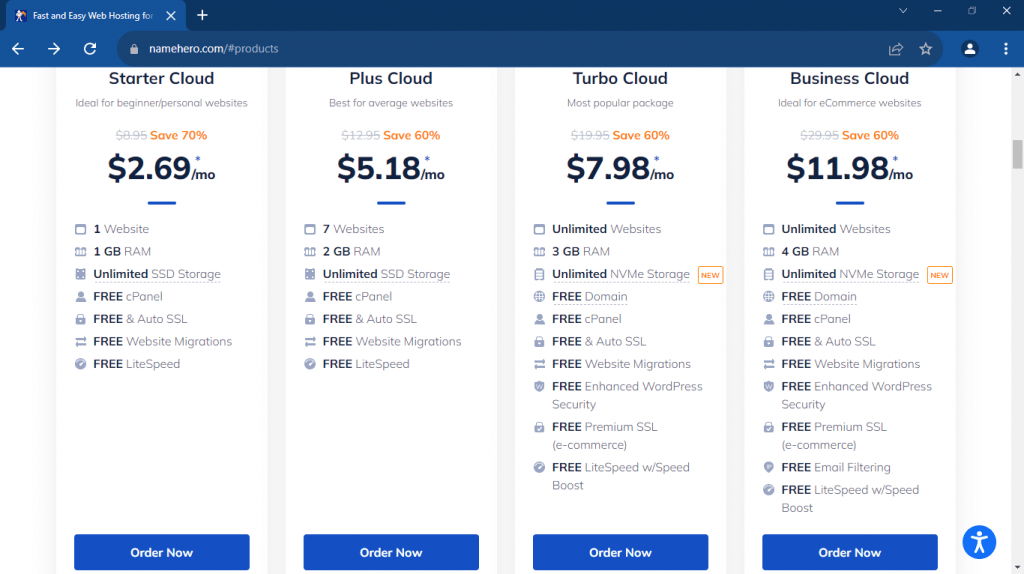The image size is (1024, 574).
Task: Click the Business Cloud heading
Action: coord(850,78)
